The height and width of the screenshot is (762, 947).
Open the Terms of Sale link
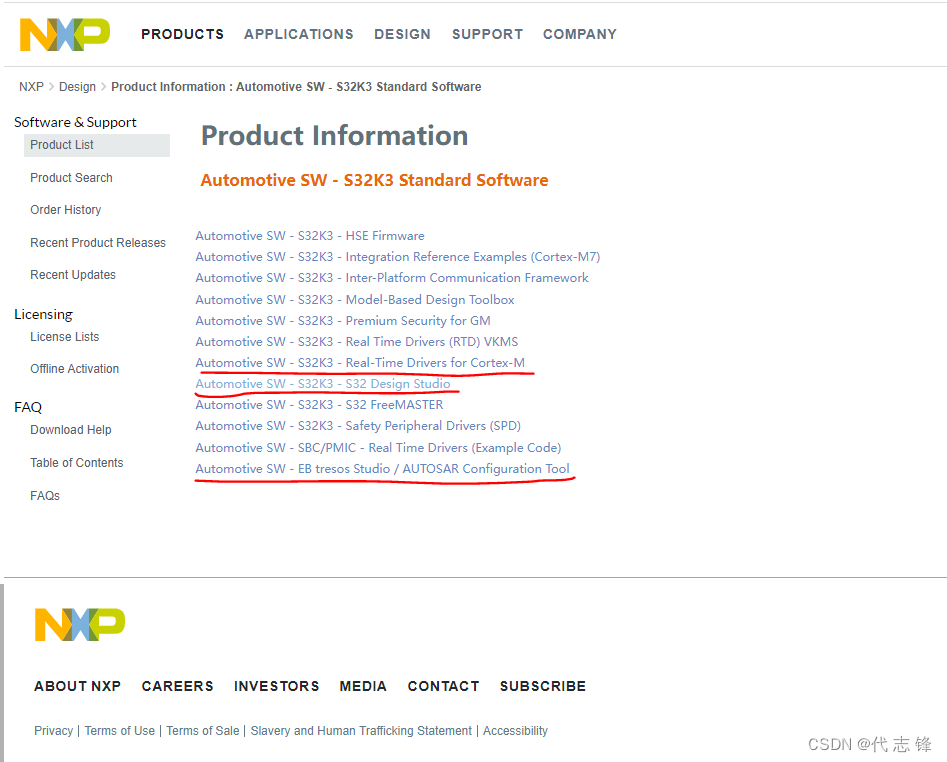coord(203,731)
